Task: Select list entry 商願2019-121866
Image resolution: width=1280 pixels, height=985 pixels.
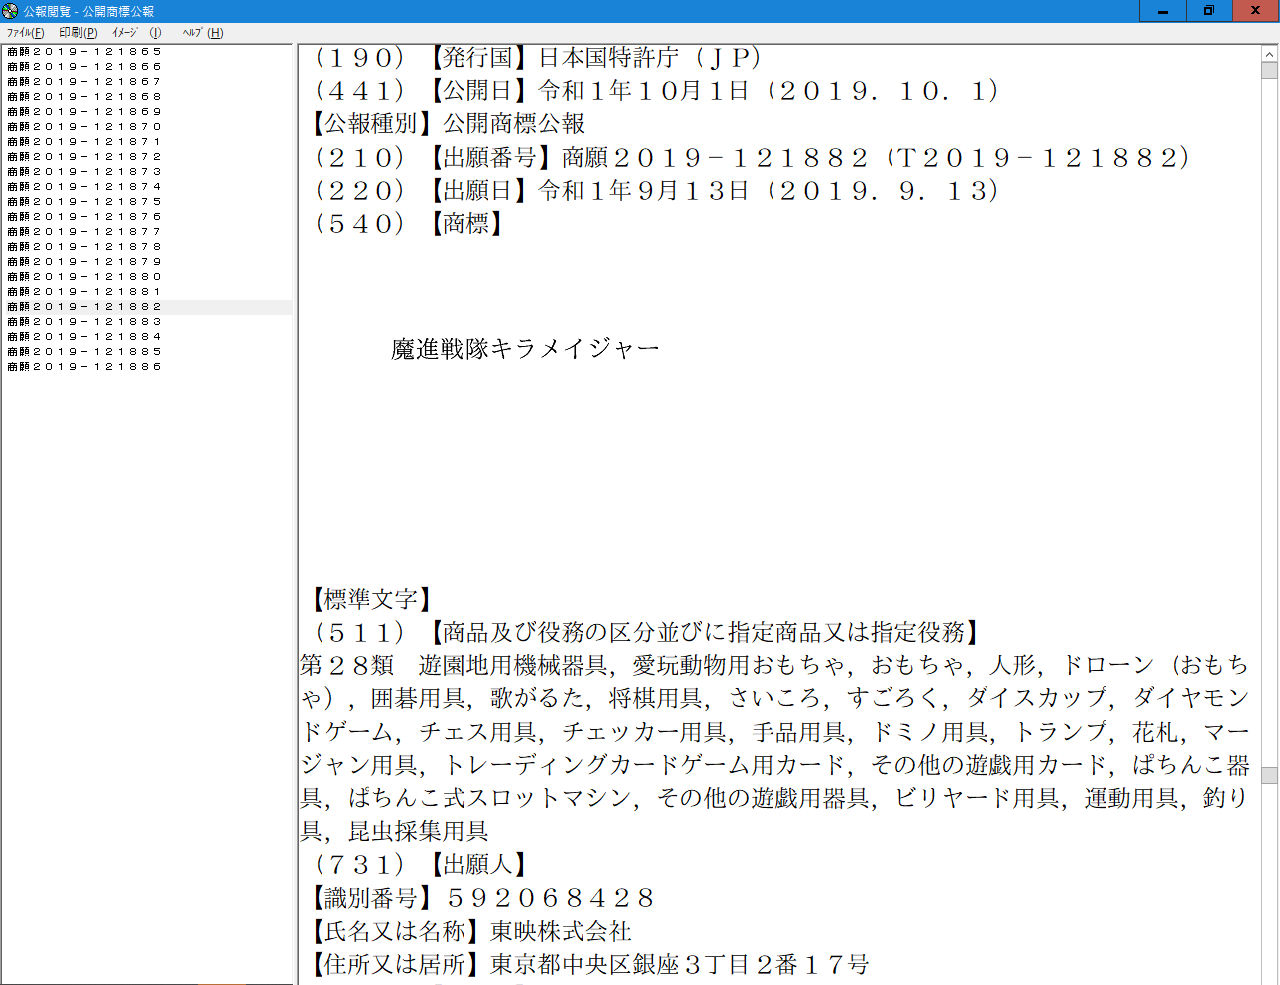Action: (x=84, y=66)
